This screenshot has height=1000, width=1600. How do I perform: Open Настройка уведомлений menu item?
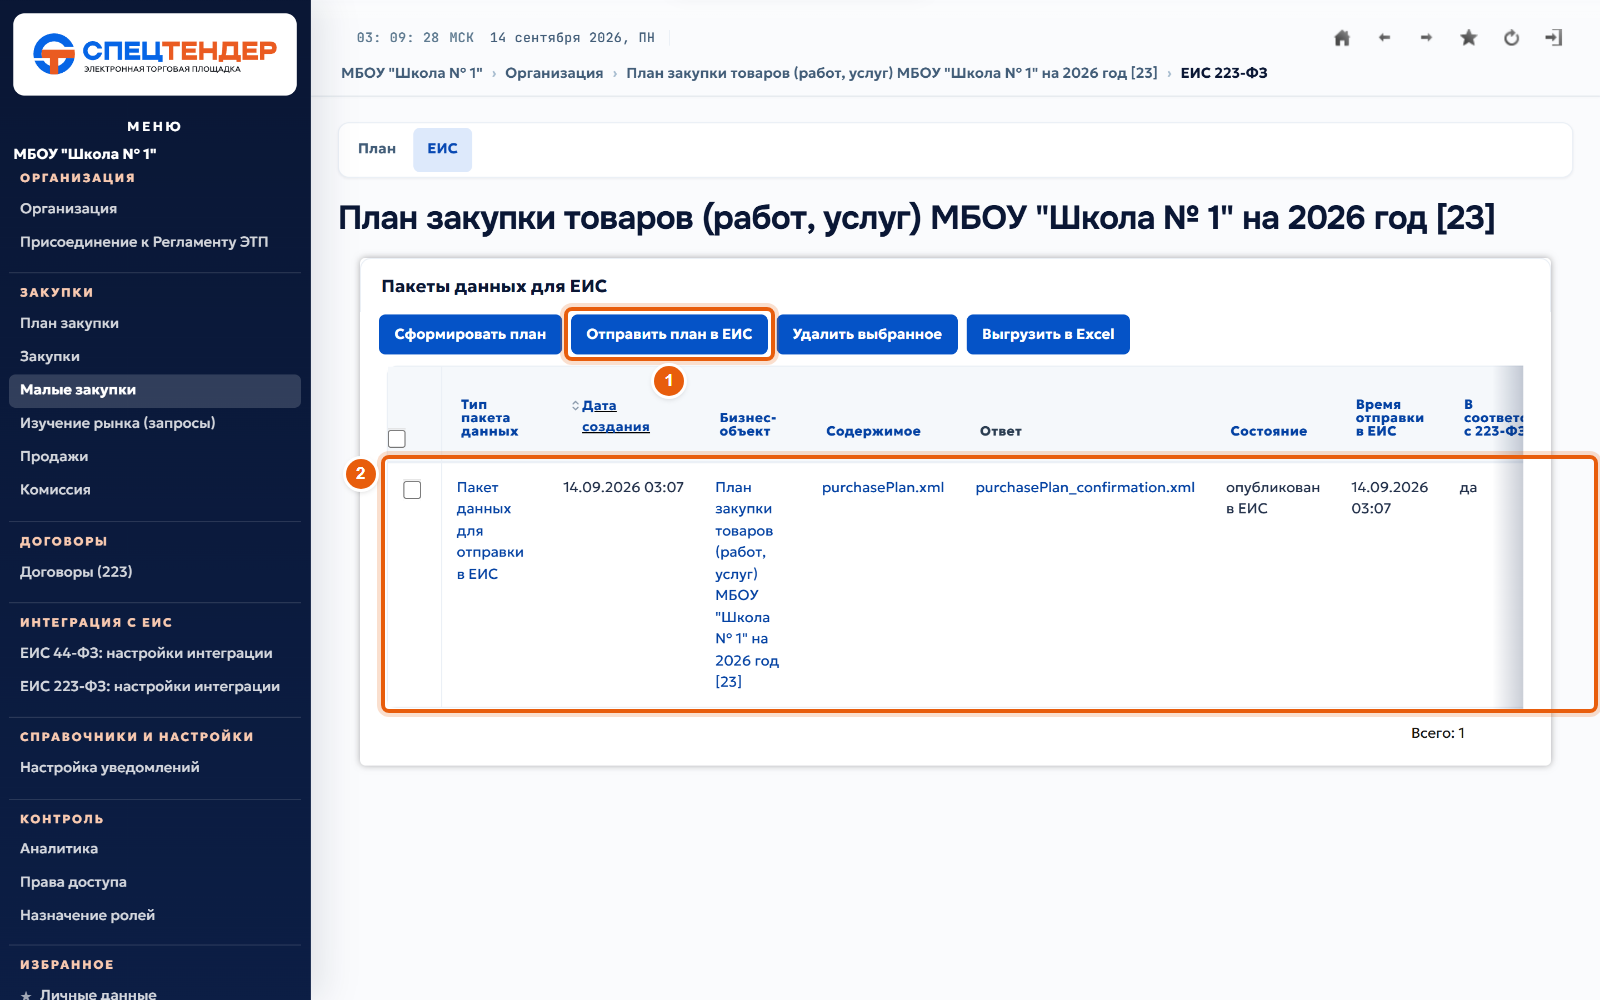click(155, 767)
